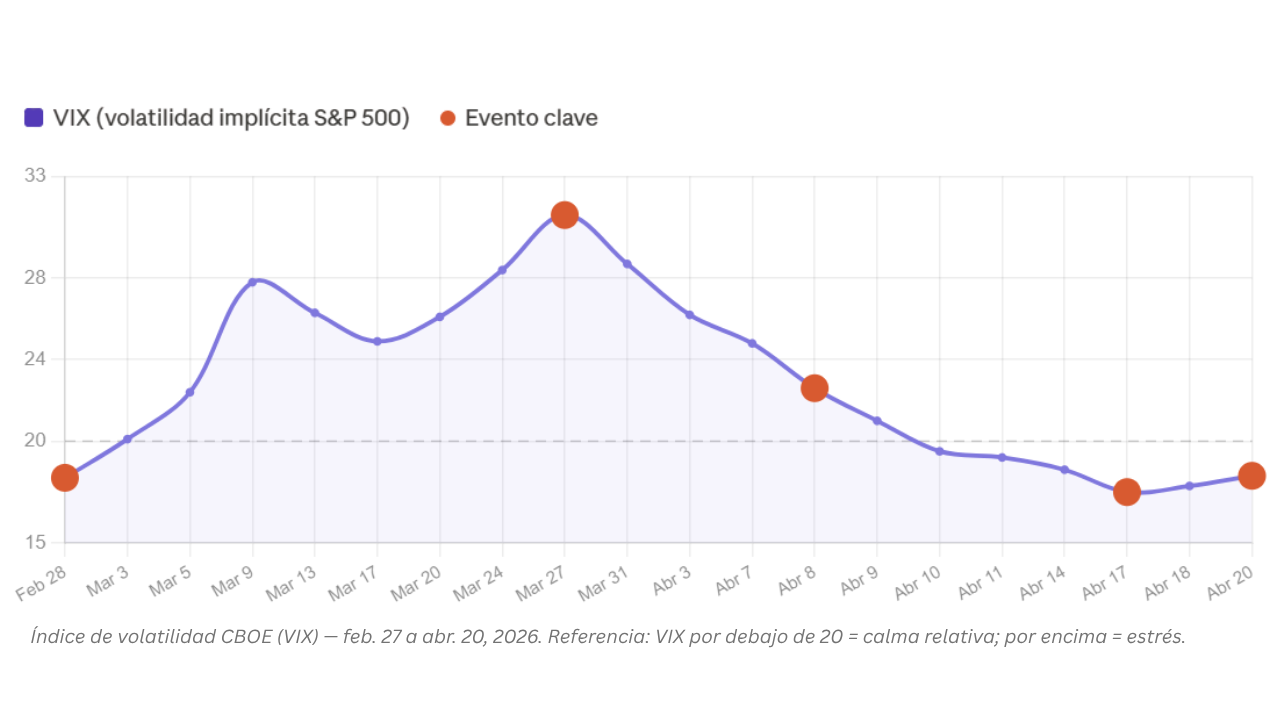Click the VIX data point on Mar 9
The image size is (1280, 720).
[x=252, y=282]
